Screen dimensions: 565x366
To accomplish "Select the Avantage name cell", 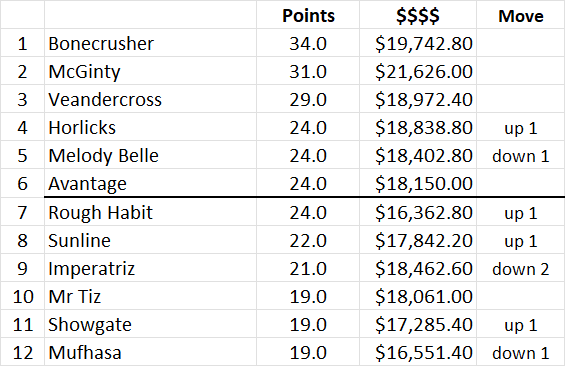I will tap(150, 183).
